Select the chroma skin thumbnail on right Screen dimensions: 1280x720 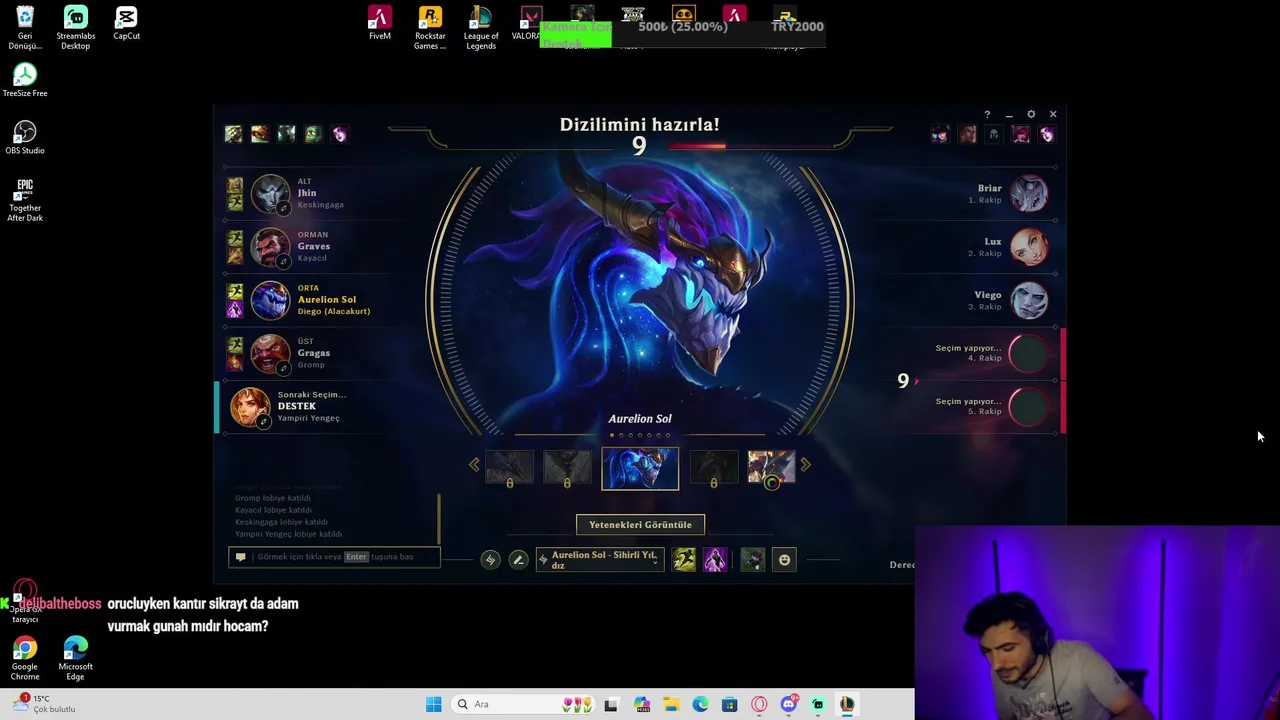[x=771, y=468]
